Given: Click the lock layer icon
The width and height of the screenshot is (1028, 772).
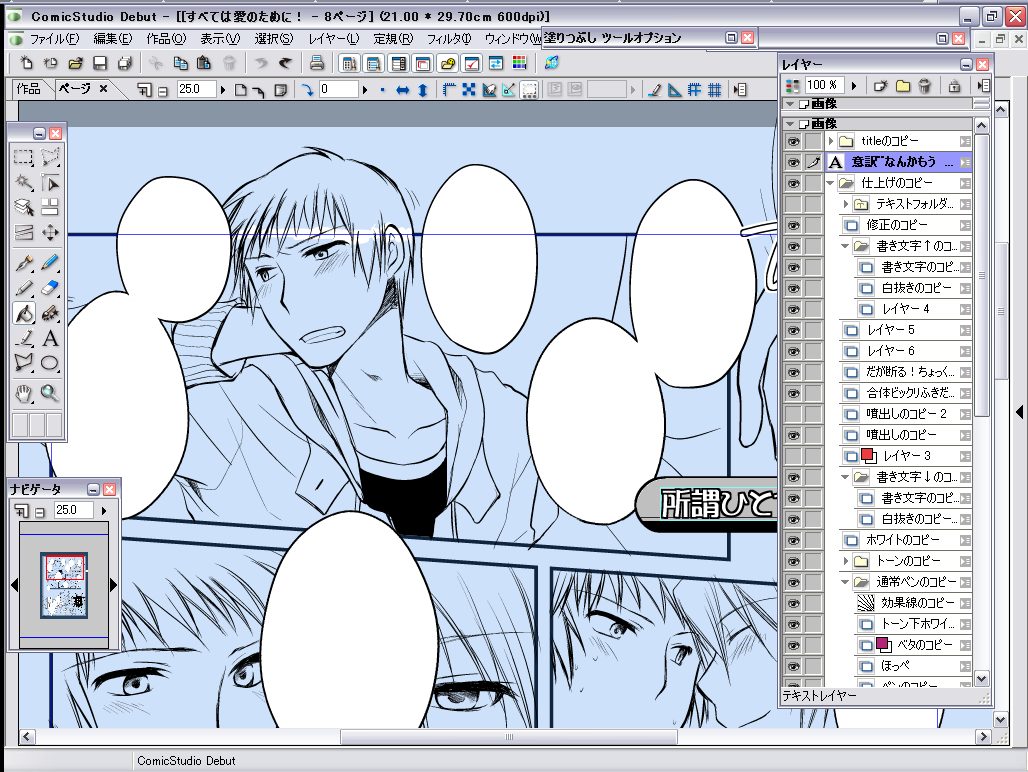Looking at the screenshot, I should pyautogui.click(x=955, y=85).
